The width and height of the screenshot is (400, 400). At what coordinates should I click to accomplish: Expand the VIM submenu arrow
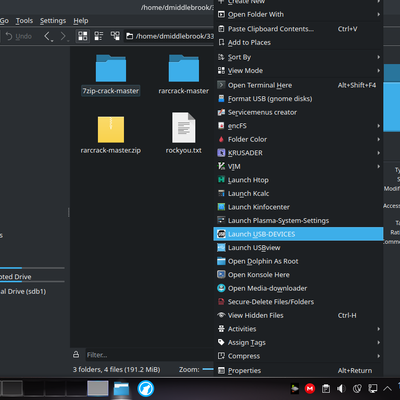[x=378, y=166]
